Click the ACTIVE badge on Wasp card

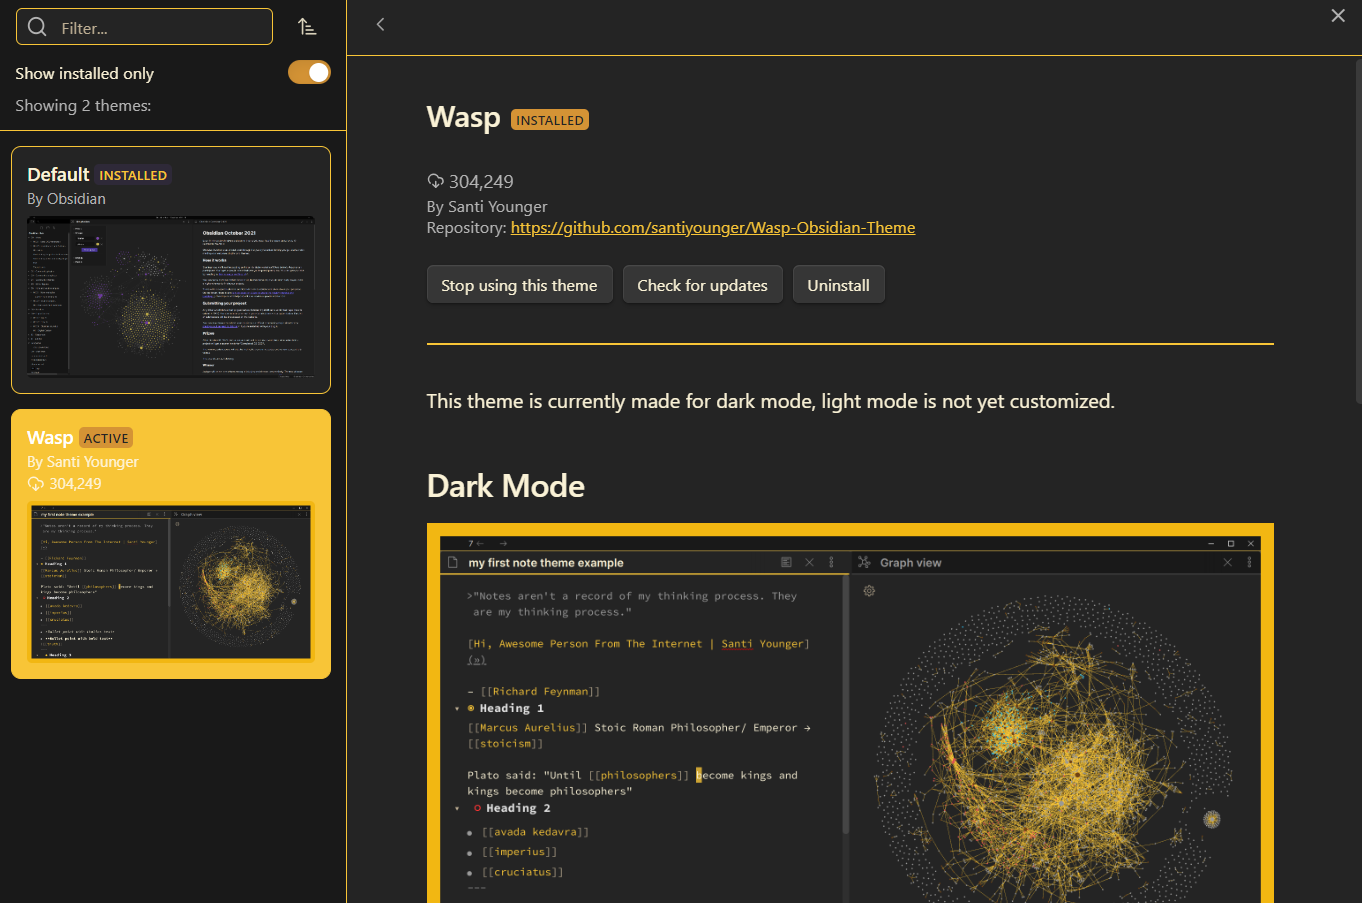coord(106,438)
